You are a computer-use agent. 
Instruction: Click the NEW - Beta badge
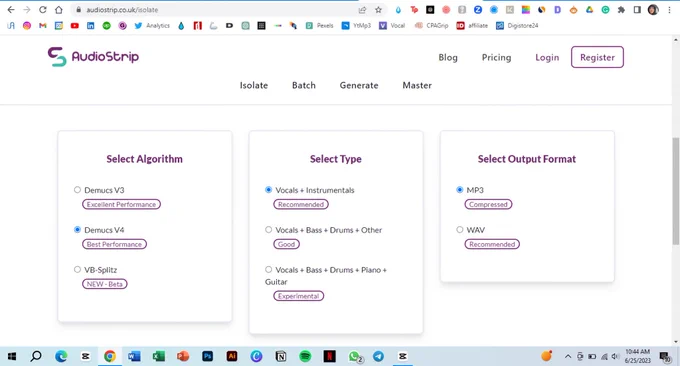pos(105,284)
